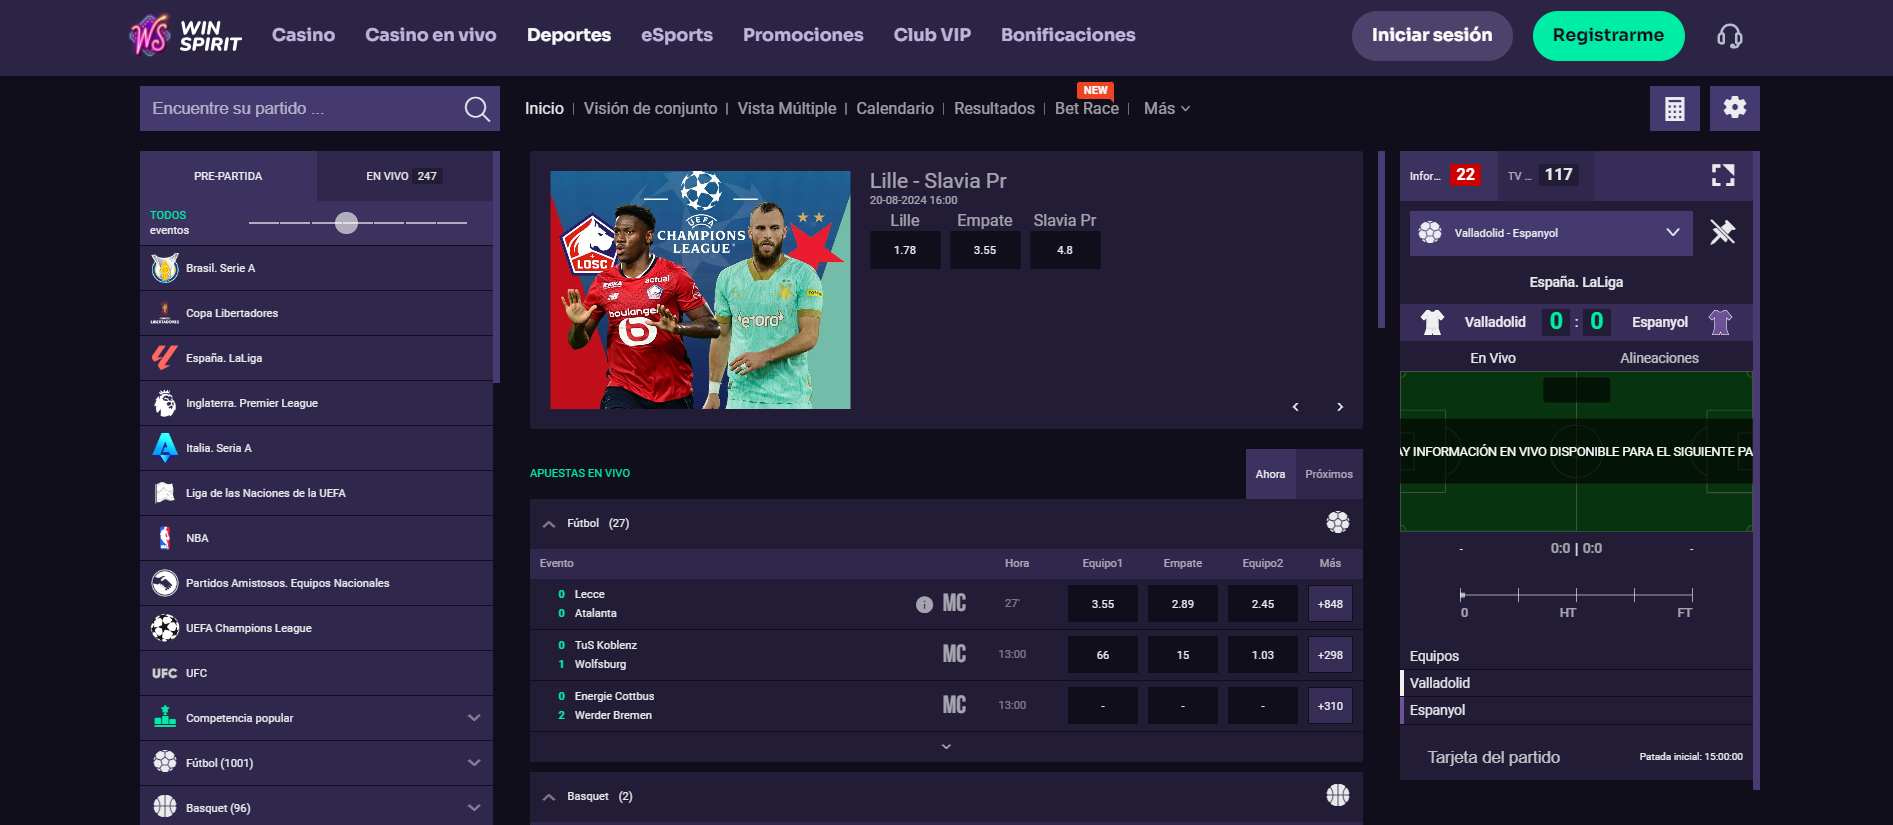Open the Bet Race link
Viewport: 1893px width, 825px height.
pos(1086,108)
